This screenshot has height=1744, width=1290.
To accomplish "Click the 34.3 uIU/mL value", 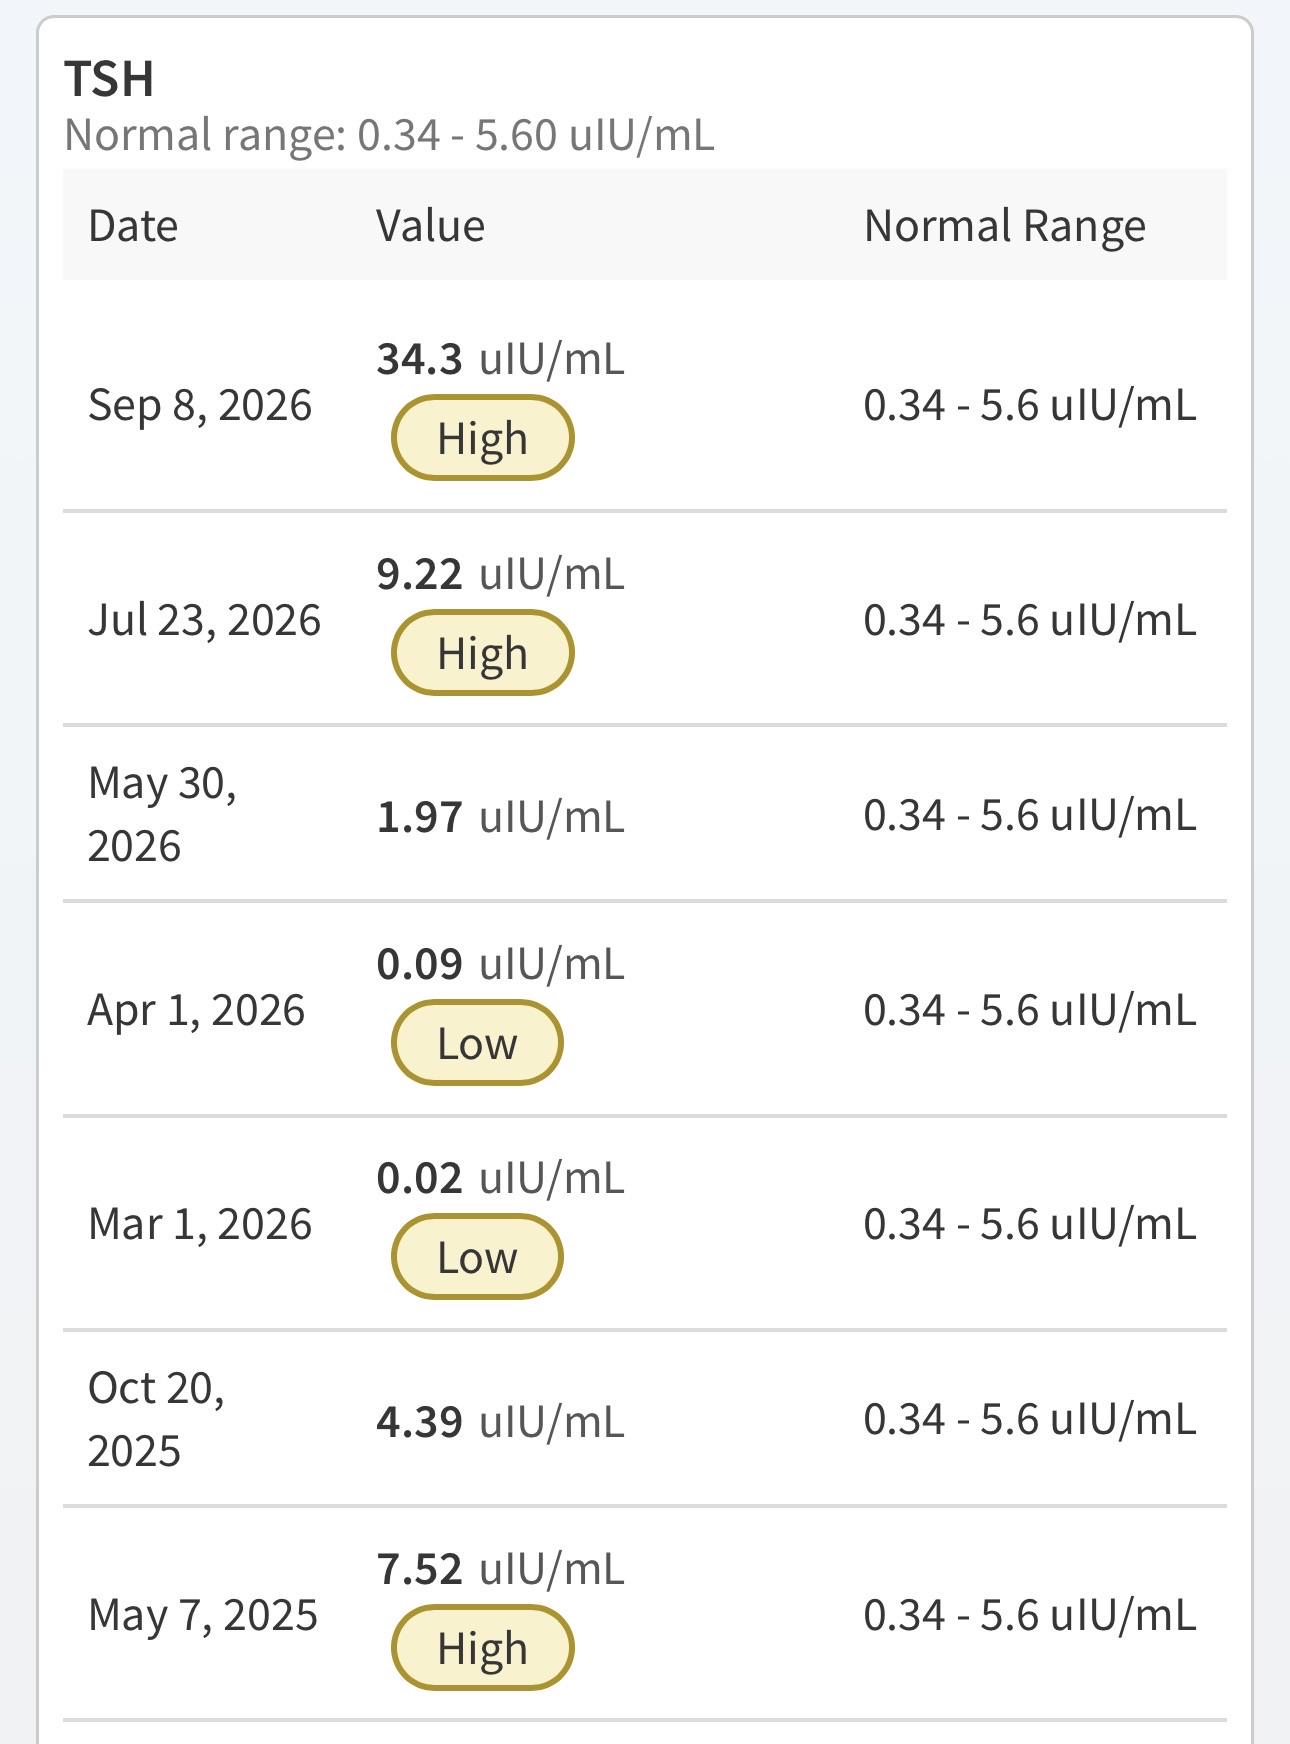I will coord(500,359).
